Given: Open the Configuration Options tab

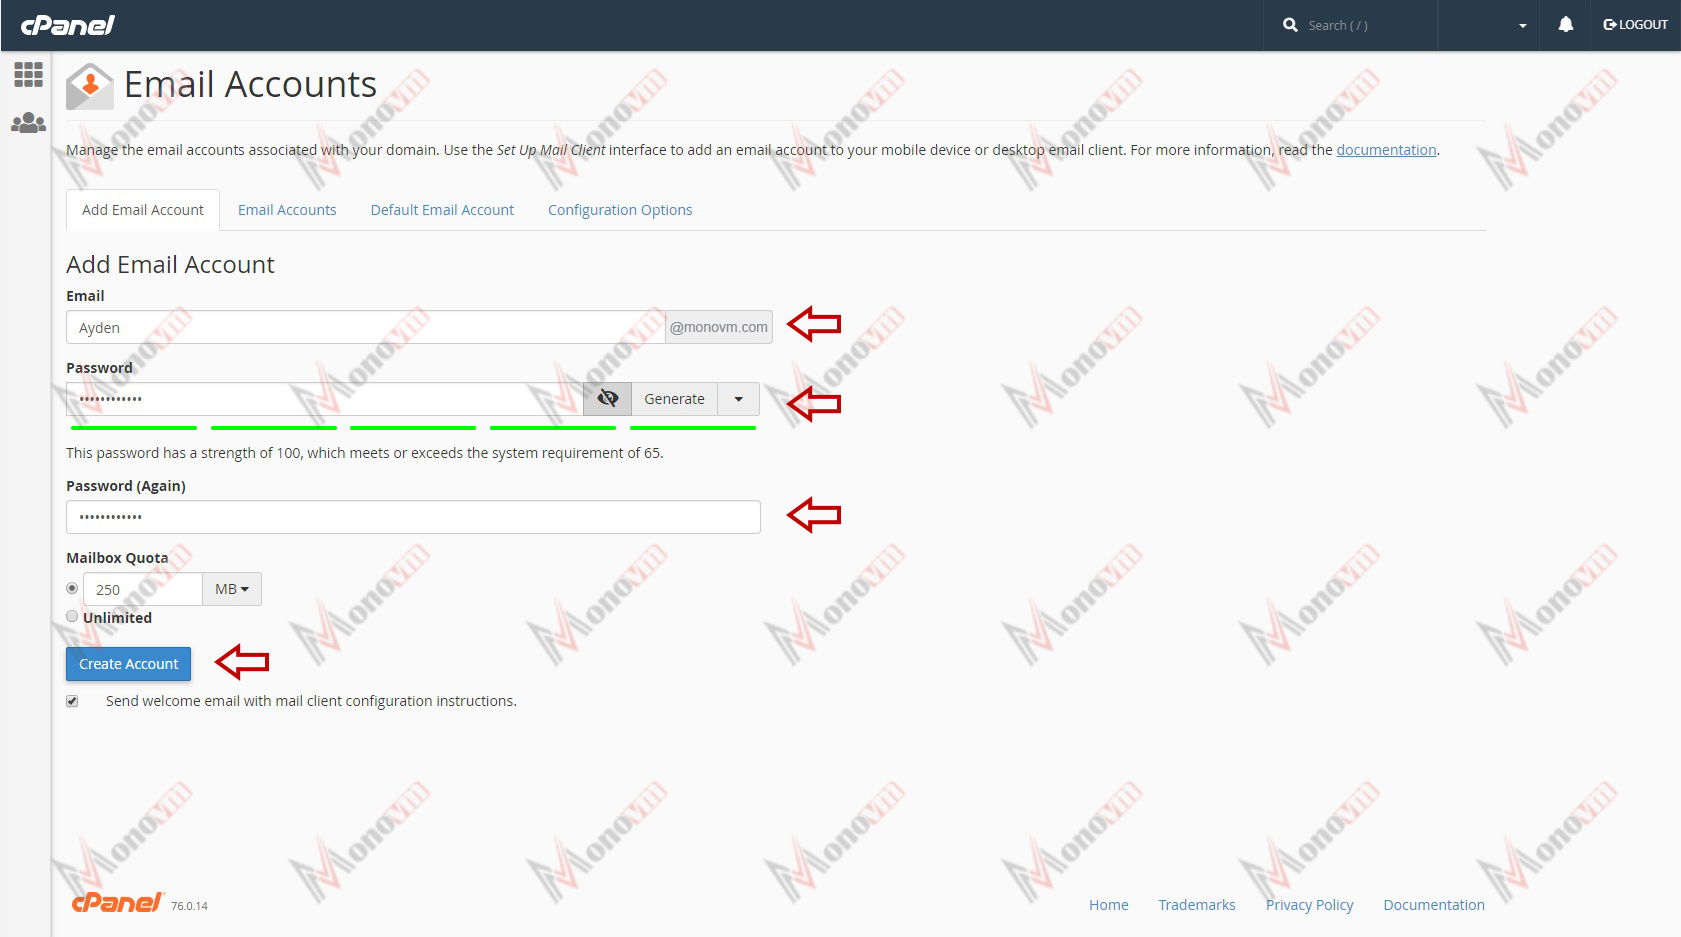Looking at the screenshot, I should coord(620,210).
